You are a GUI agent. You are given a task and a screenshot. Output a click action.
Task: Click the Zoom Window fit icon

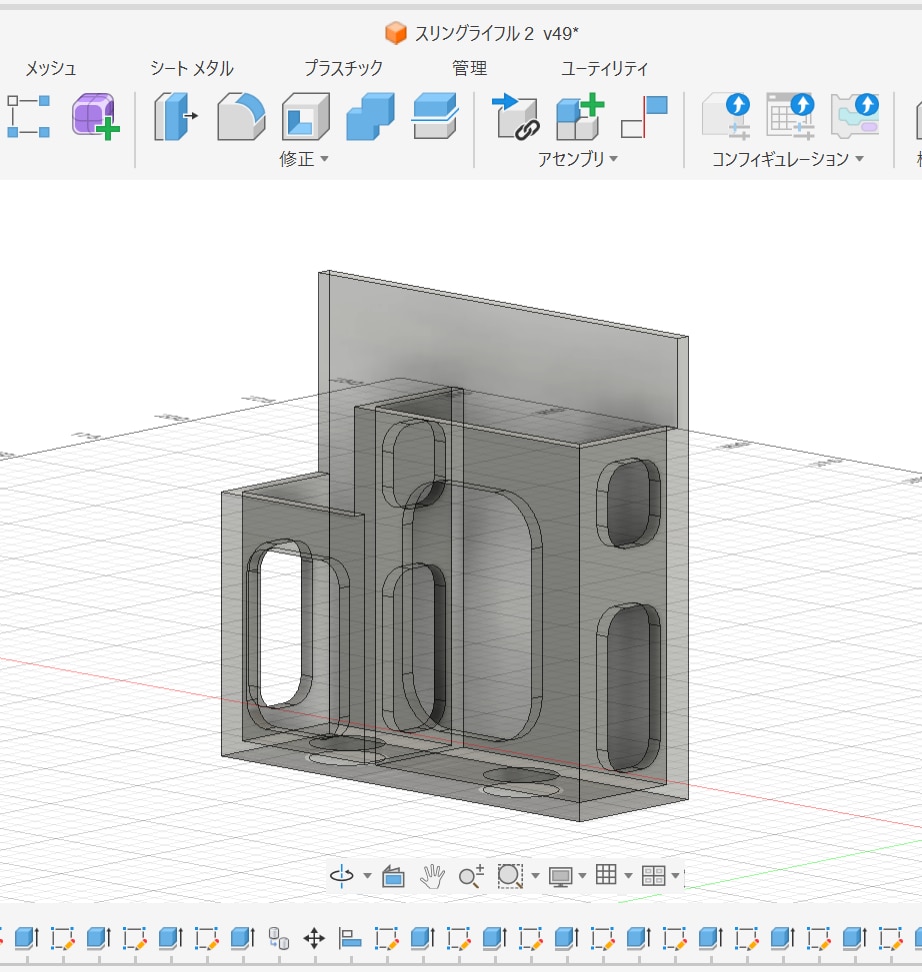coord(510,876)
